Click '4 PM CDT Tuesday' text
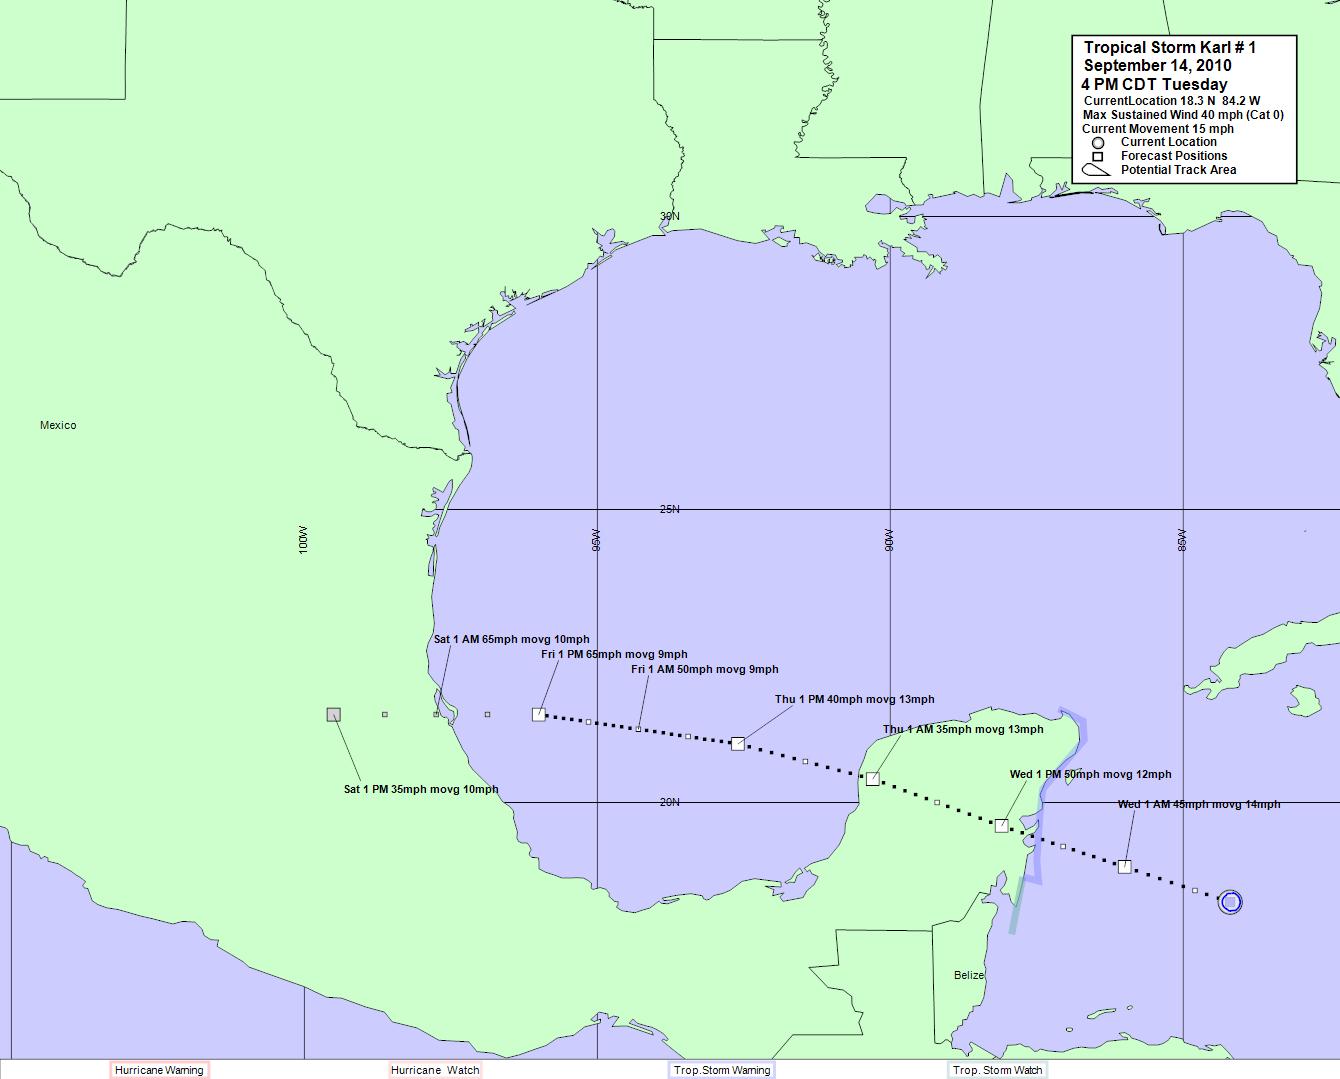The width and height of the screenshot is (1340, 1079). (x=1154, y=84)
